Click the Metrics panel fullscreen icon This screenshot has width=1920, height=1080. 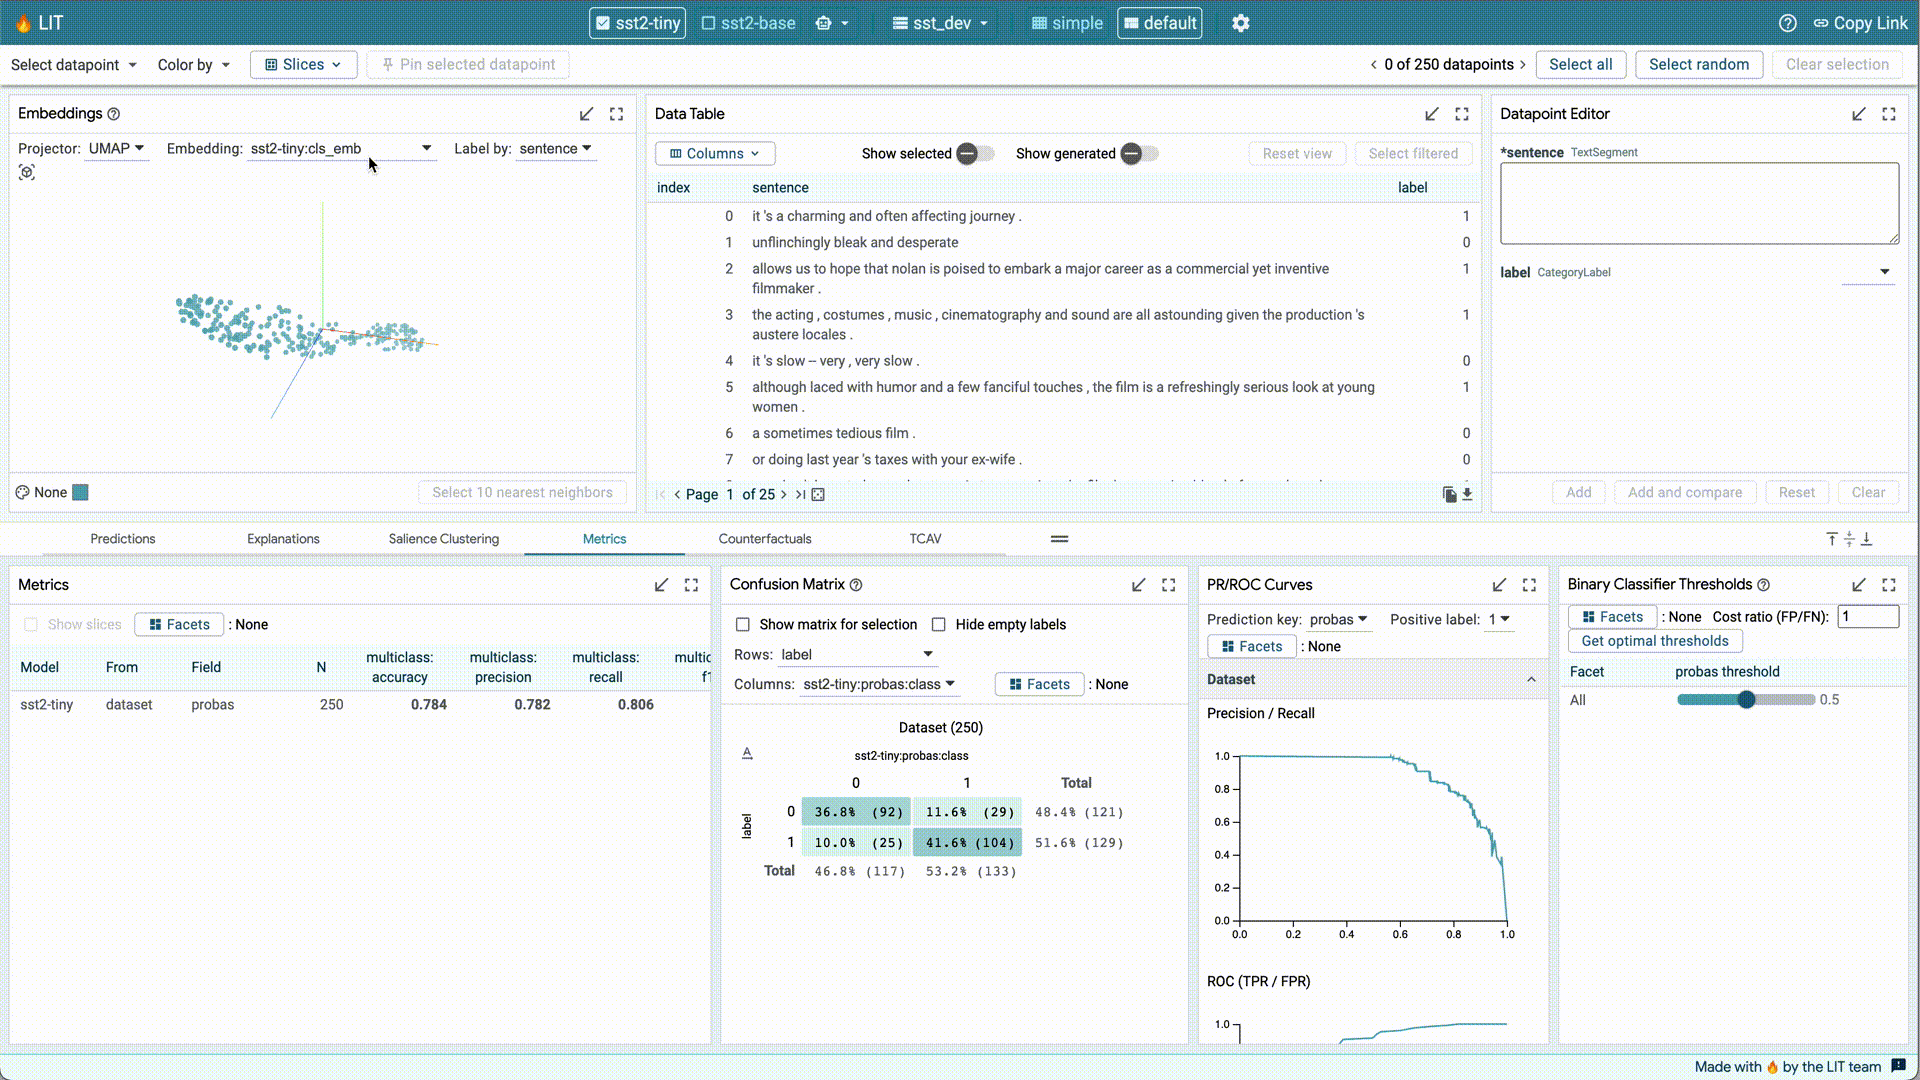pos(691,584)
